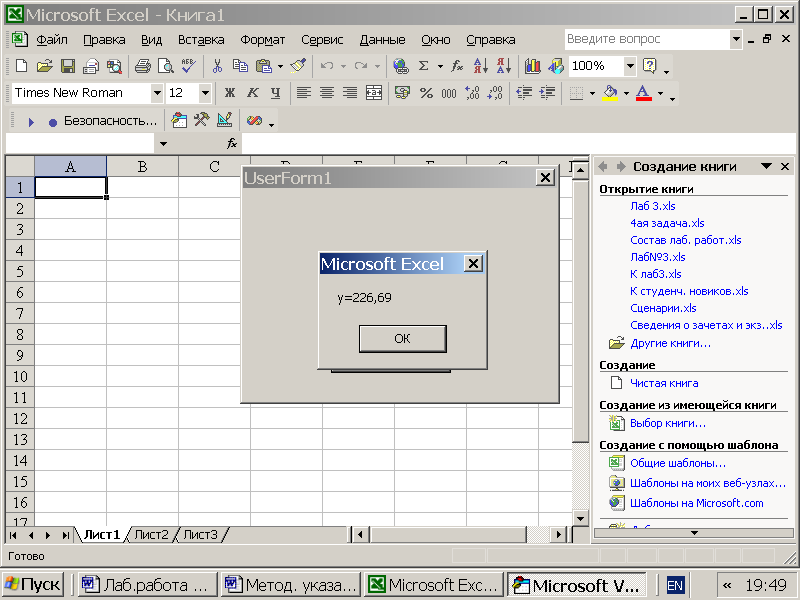
Task: Click the New workbook icon
Action: [x=21, y=66]
